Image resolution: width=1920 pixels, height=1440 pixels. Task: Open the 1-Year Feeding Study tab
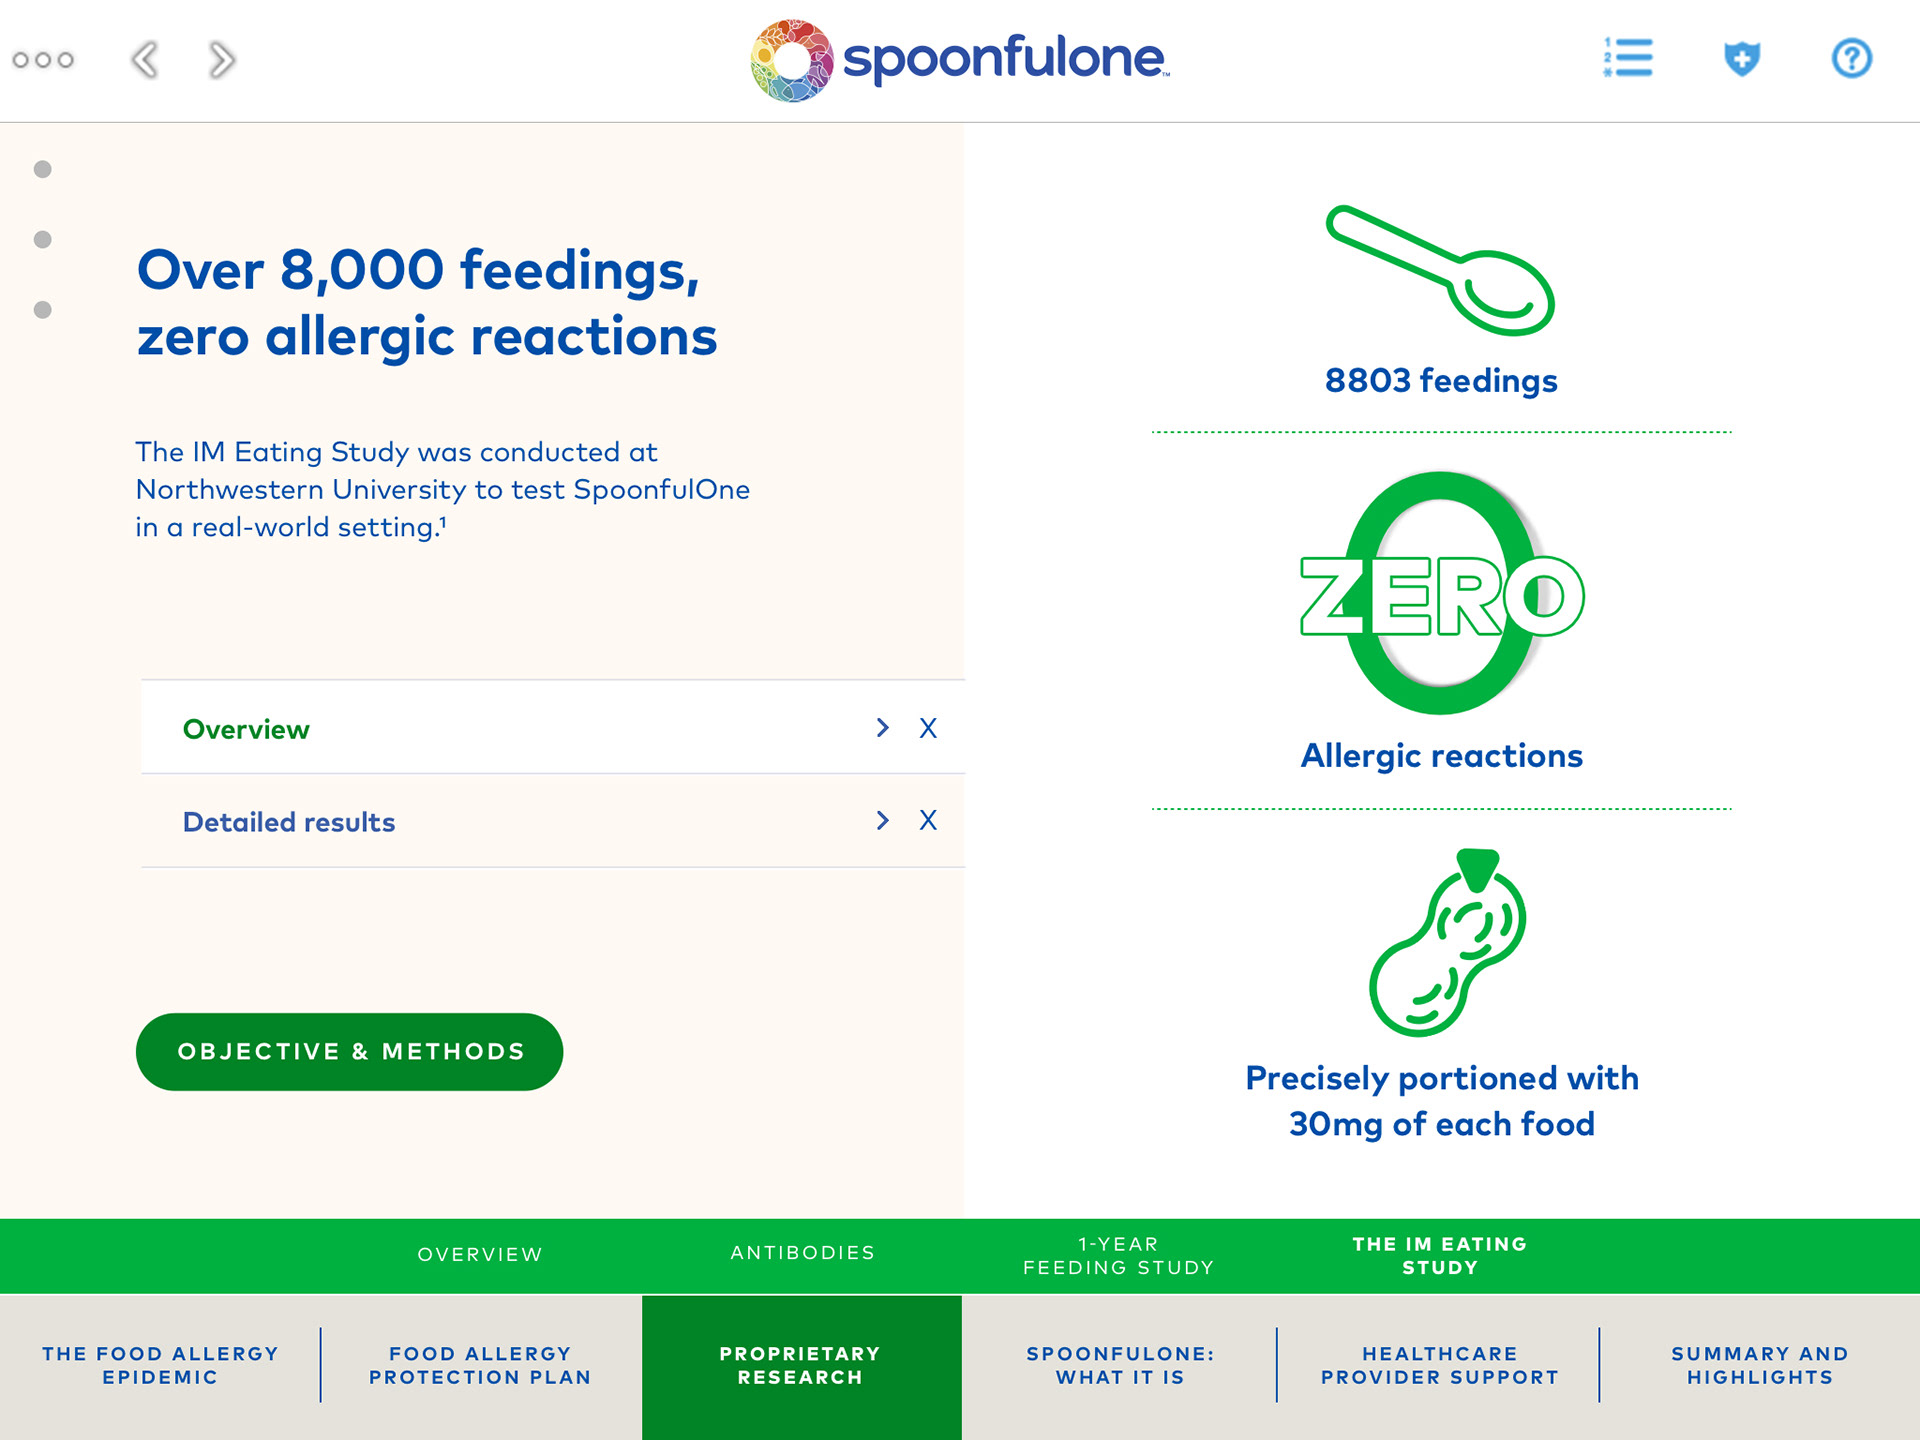(1118, 1256)
